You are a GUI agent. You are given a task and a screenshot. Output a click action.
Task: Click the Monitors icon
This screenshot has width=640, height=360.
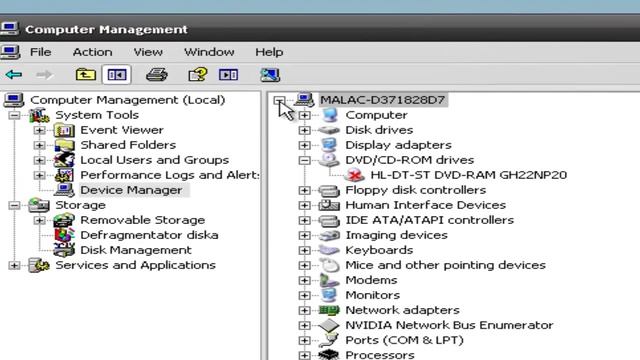(x=329, y=295)
